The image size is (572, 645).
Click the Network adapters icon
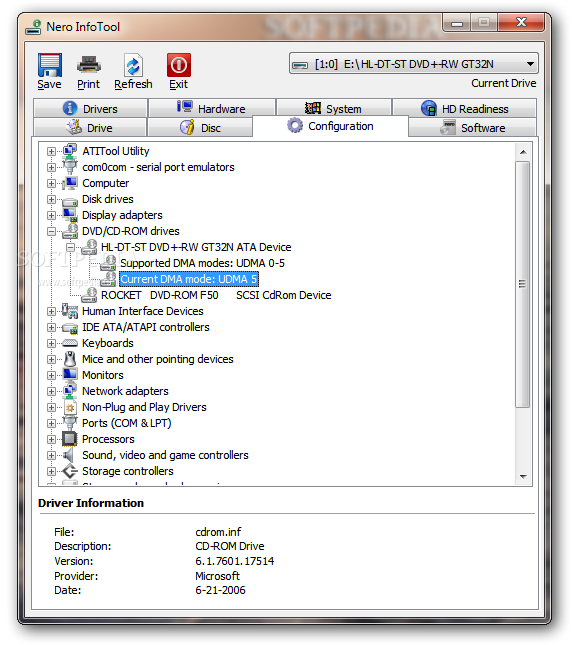click(x=70, y=391)
